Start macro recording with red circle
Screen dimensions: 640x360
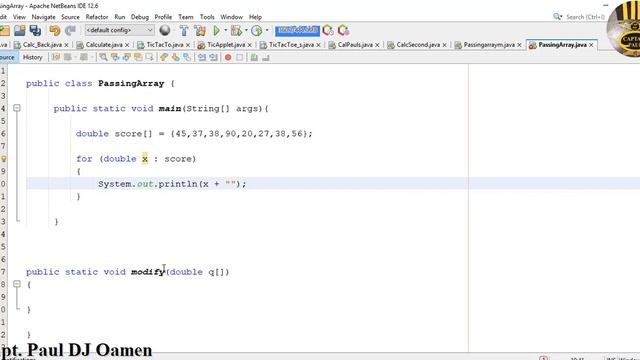(228, 57)
